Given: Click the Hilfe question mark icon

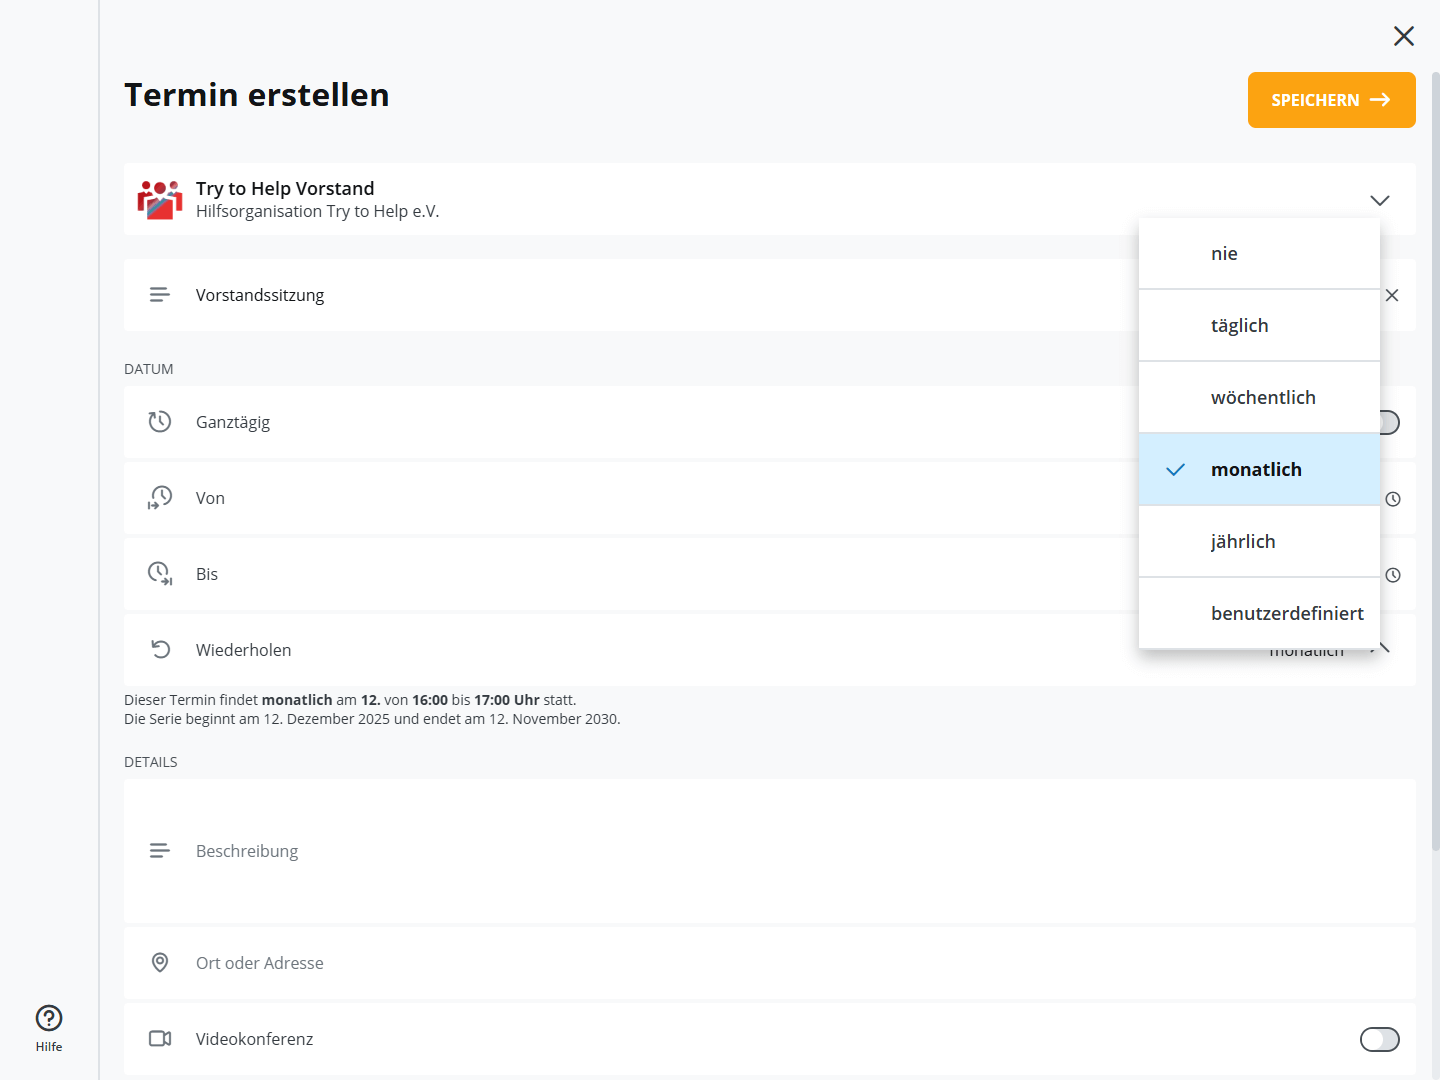Looking at the screenshot, I should 49,1018.
